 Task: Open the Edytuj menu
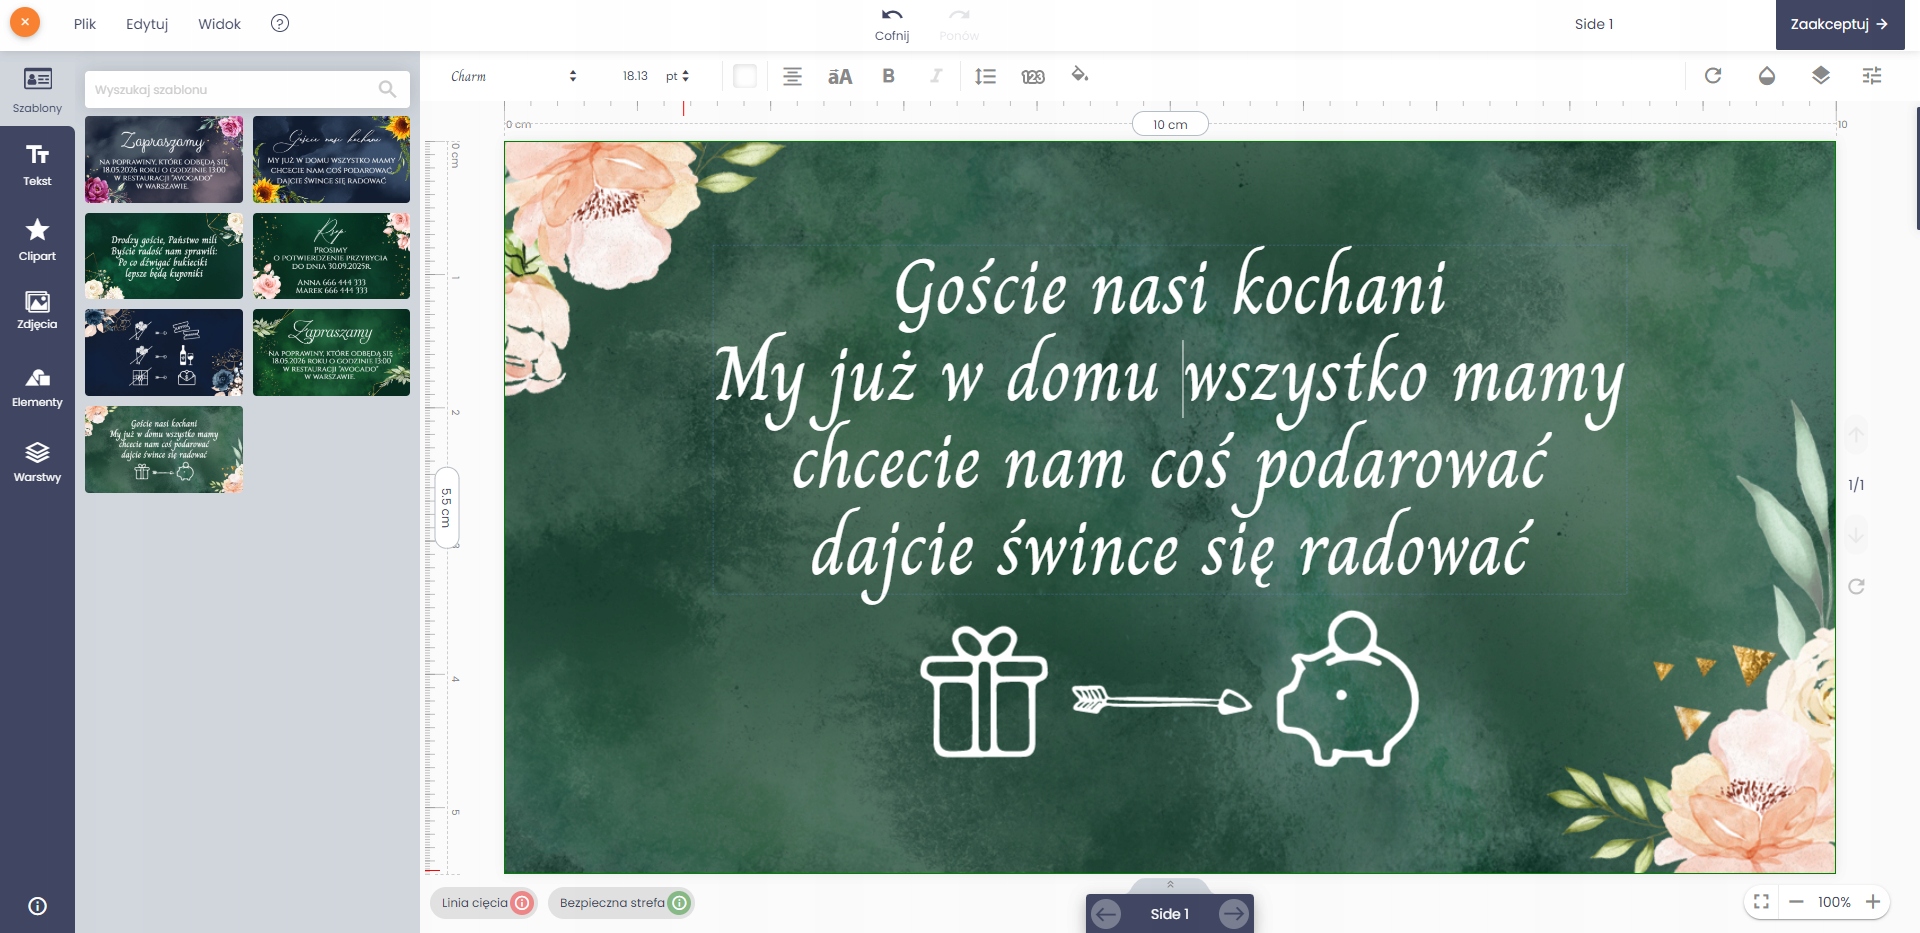[147, 24]
